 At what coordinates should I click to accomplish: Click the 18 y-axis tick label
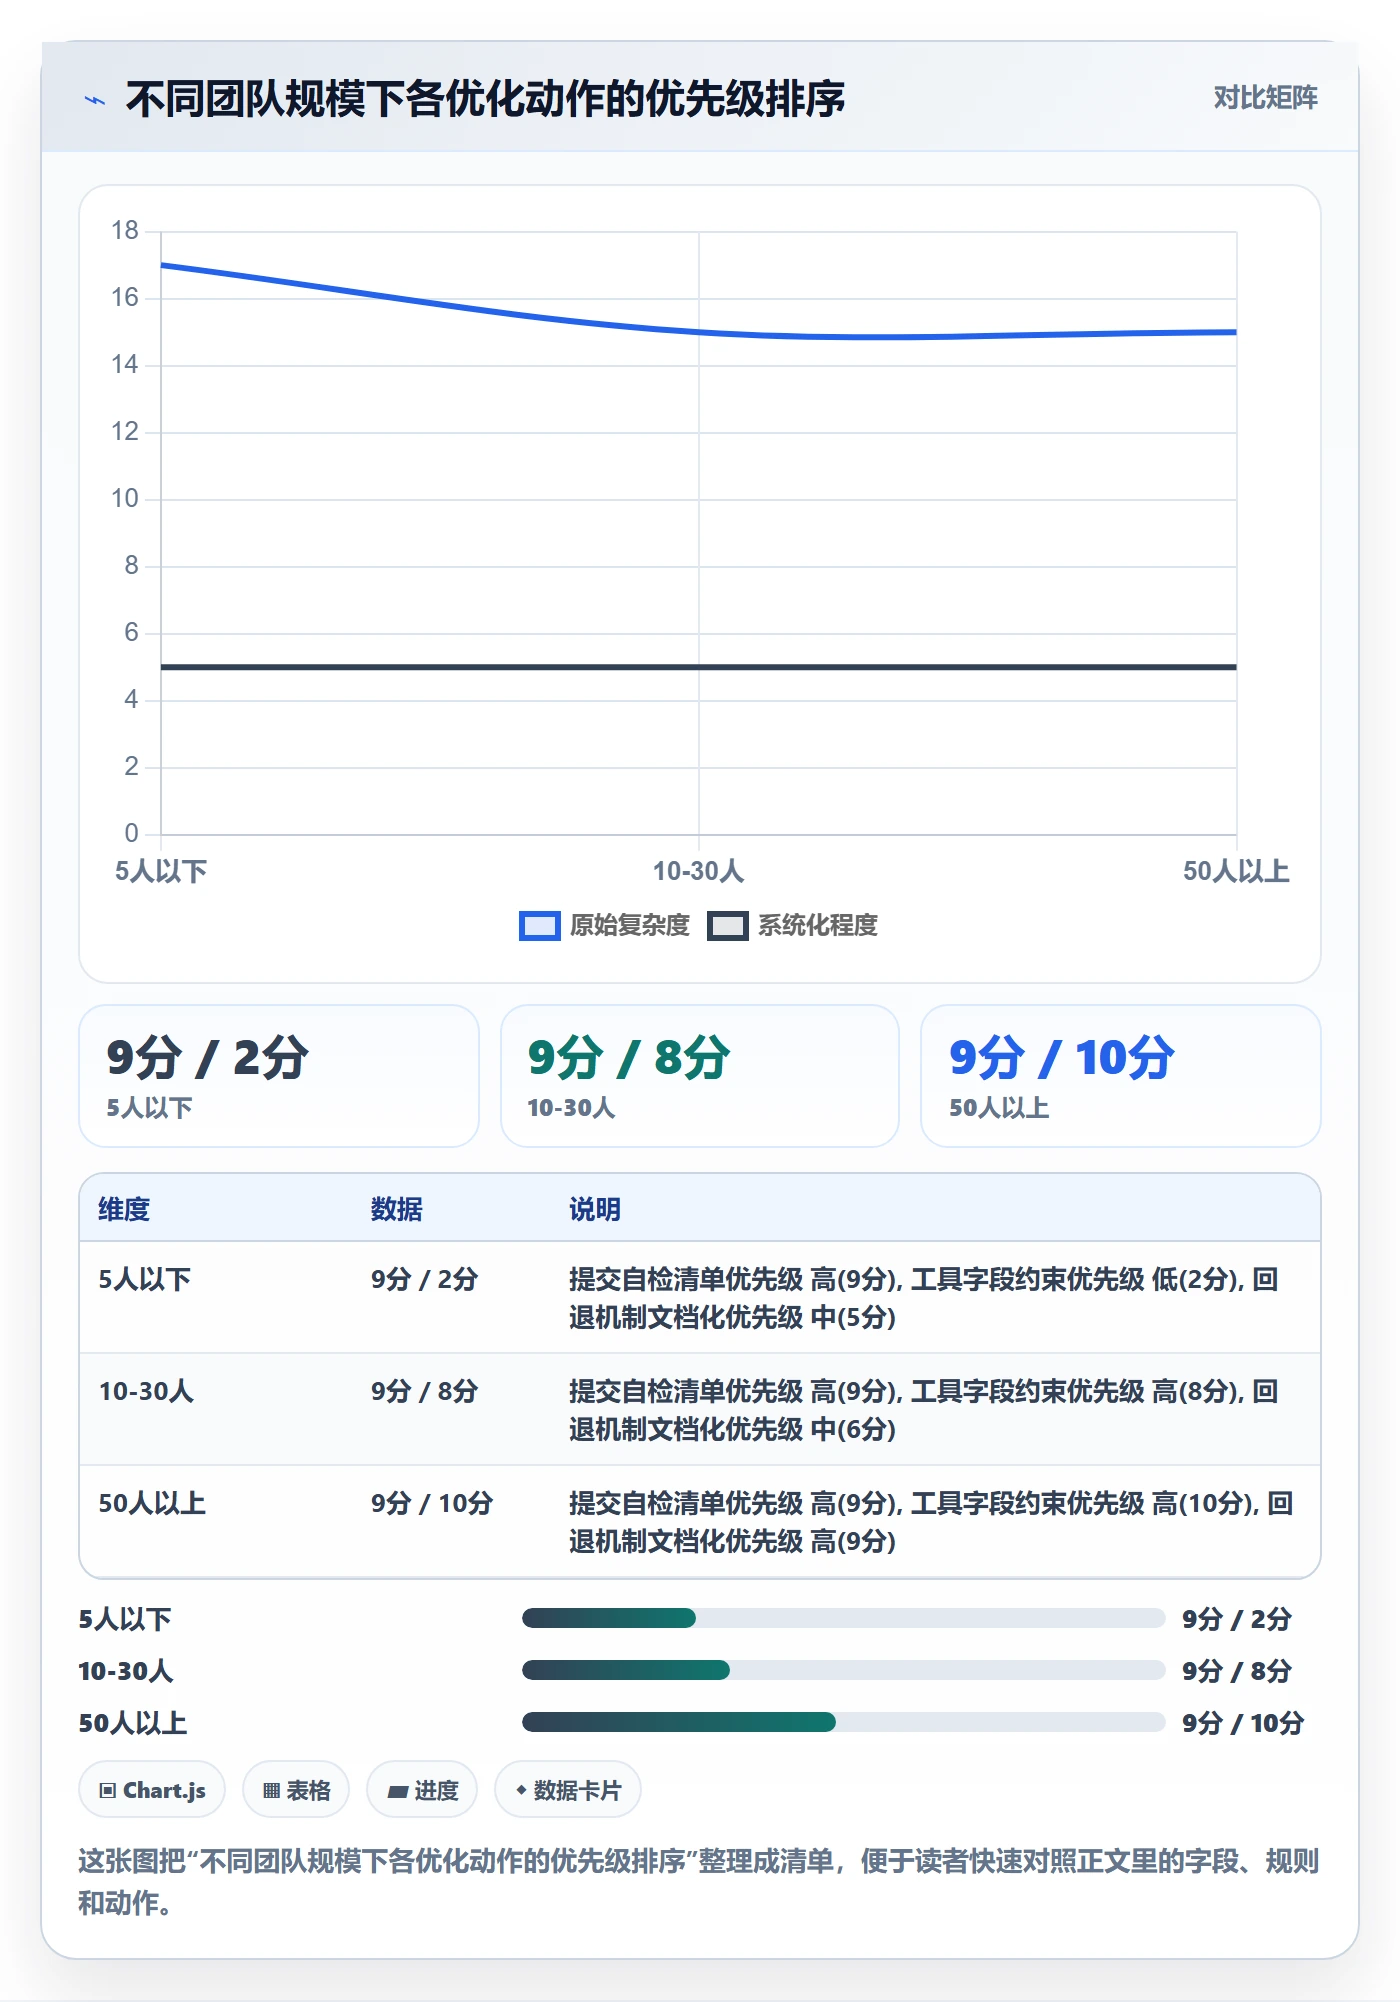point(125,231)
